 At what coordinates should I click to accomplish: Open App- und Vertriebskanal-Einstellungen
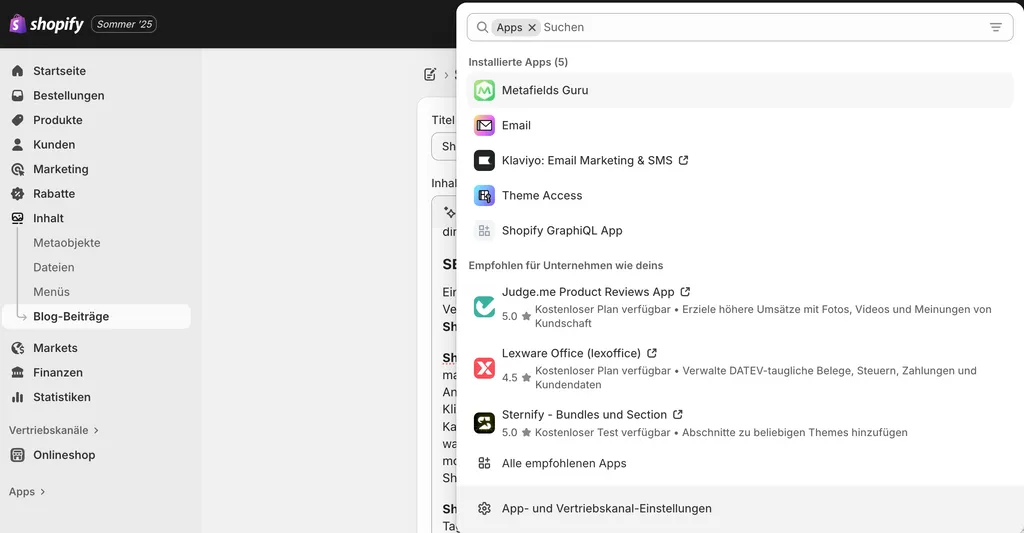tap(606, 508)
